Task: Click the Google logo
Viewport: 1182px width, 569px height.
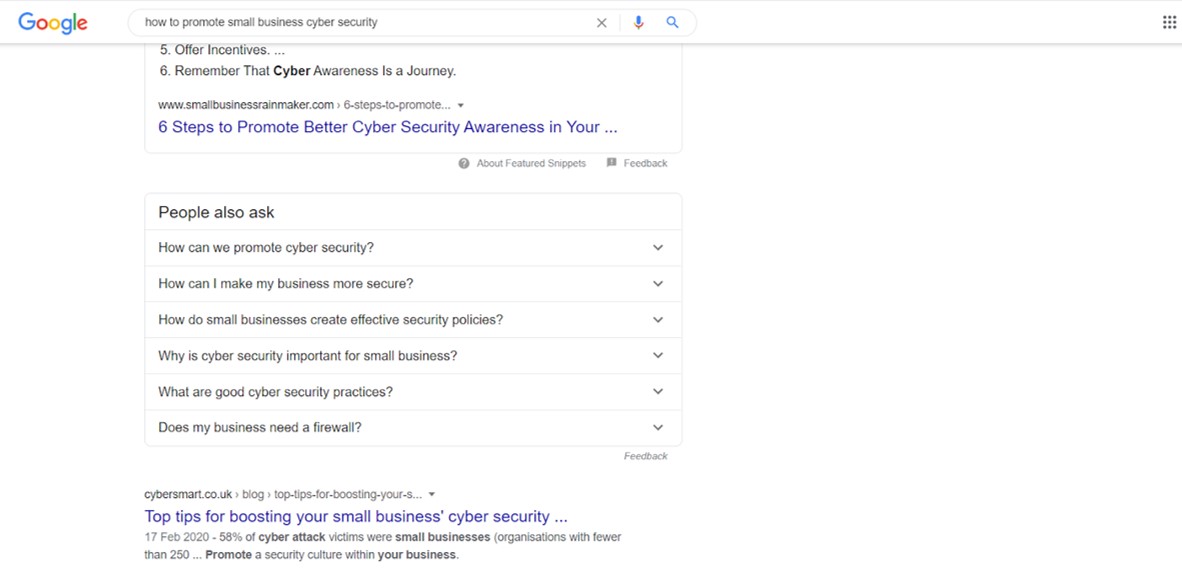Action: [x=53, y=23]
